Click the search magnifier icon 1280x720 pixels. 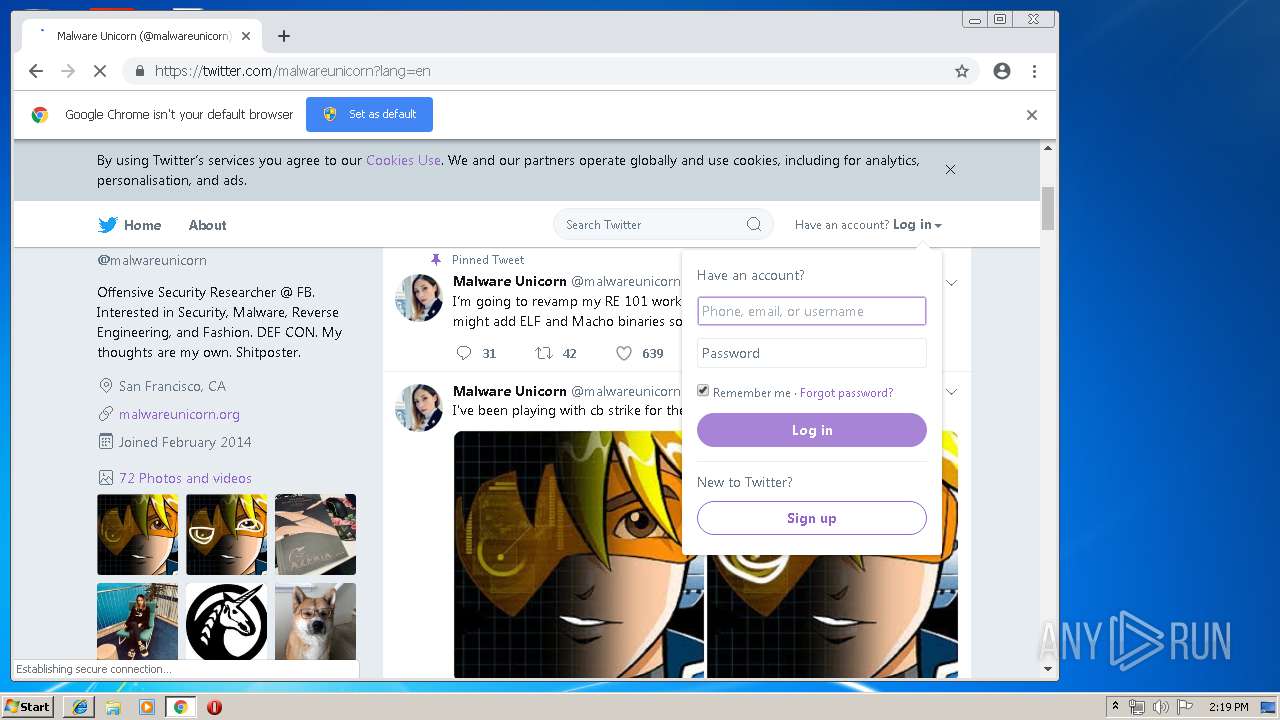tap(754, 224)
